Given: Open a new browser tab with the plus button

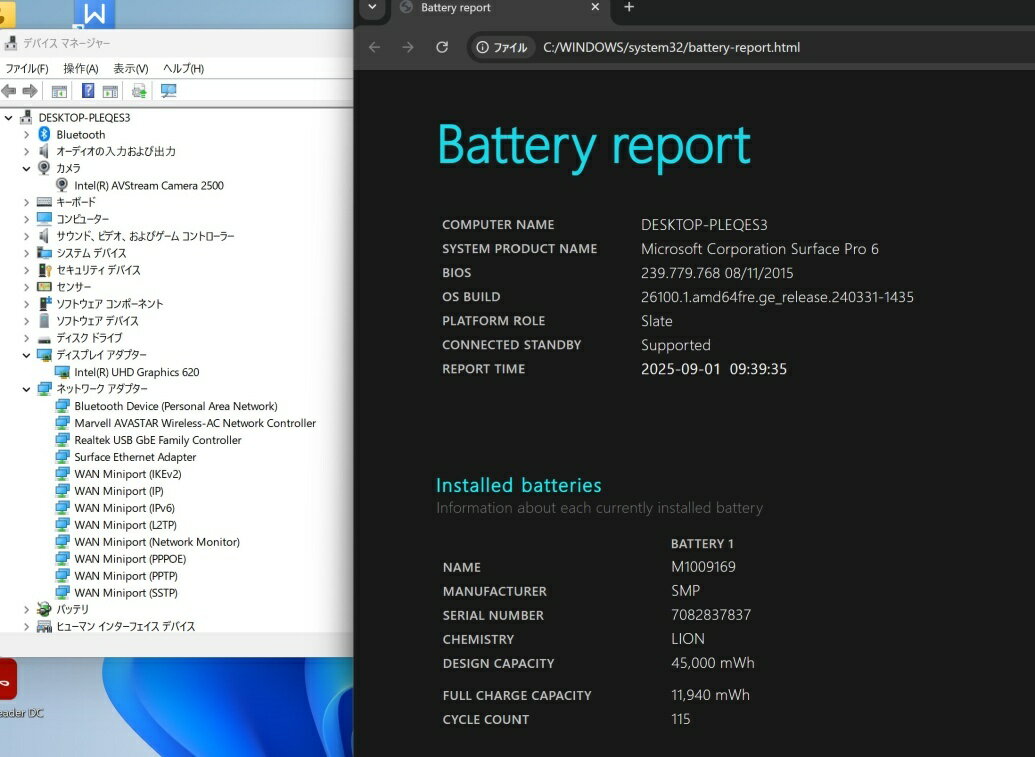Looking at the screenshot, I should point(628,9).
